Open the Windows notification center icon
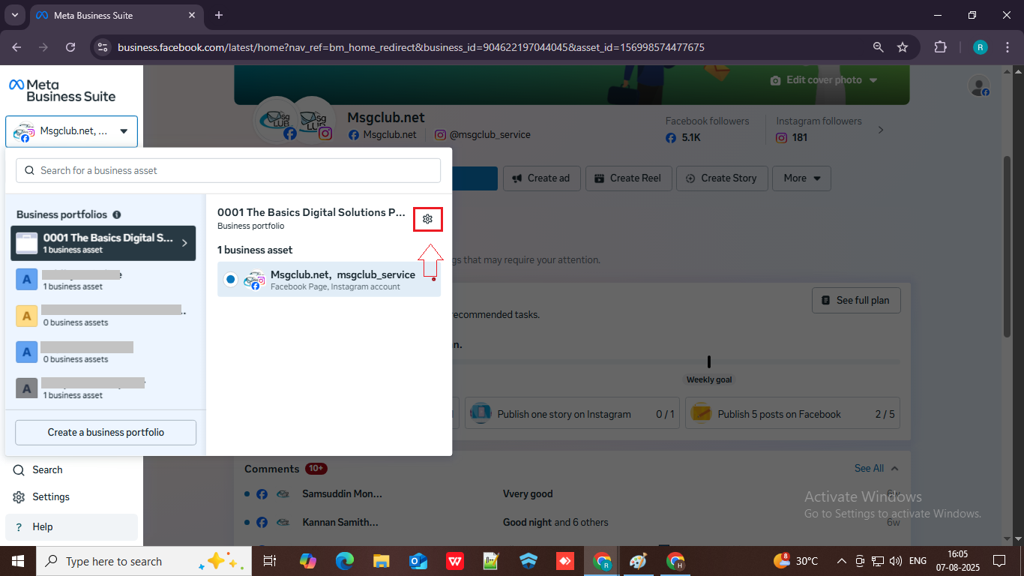 (x=999, y=561)
